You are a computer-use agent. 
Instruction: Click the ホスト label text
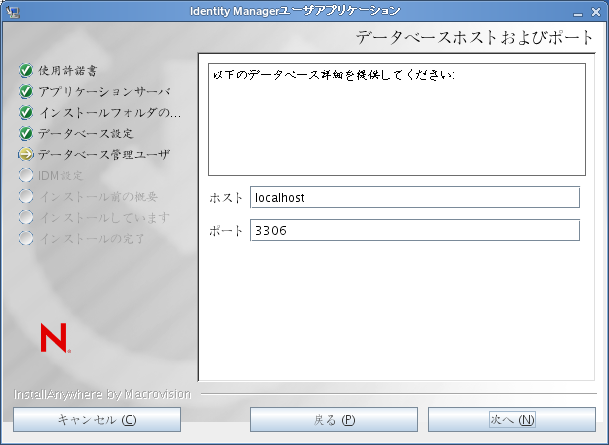[226, 198]
